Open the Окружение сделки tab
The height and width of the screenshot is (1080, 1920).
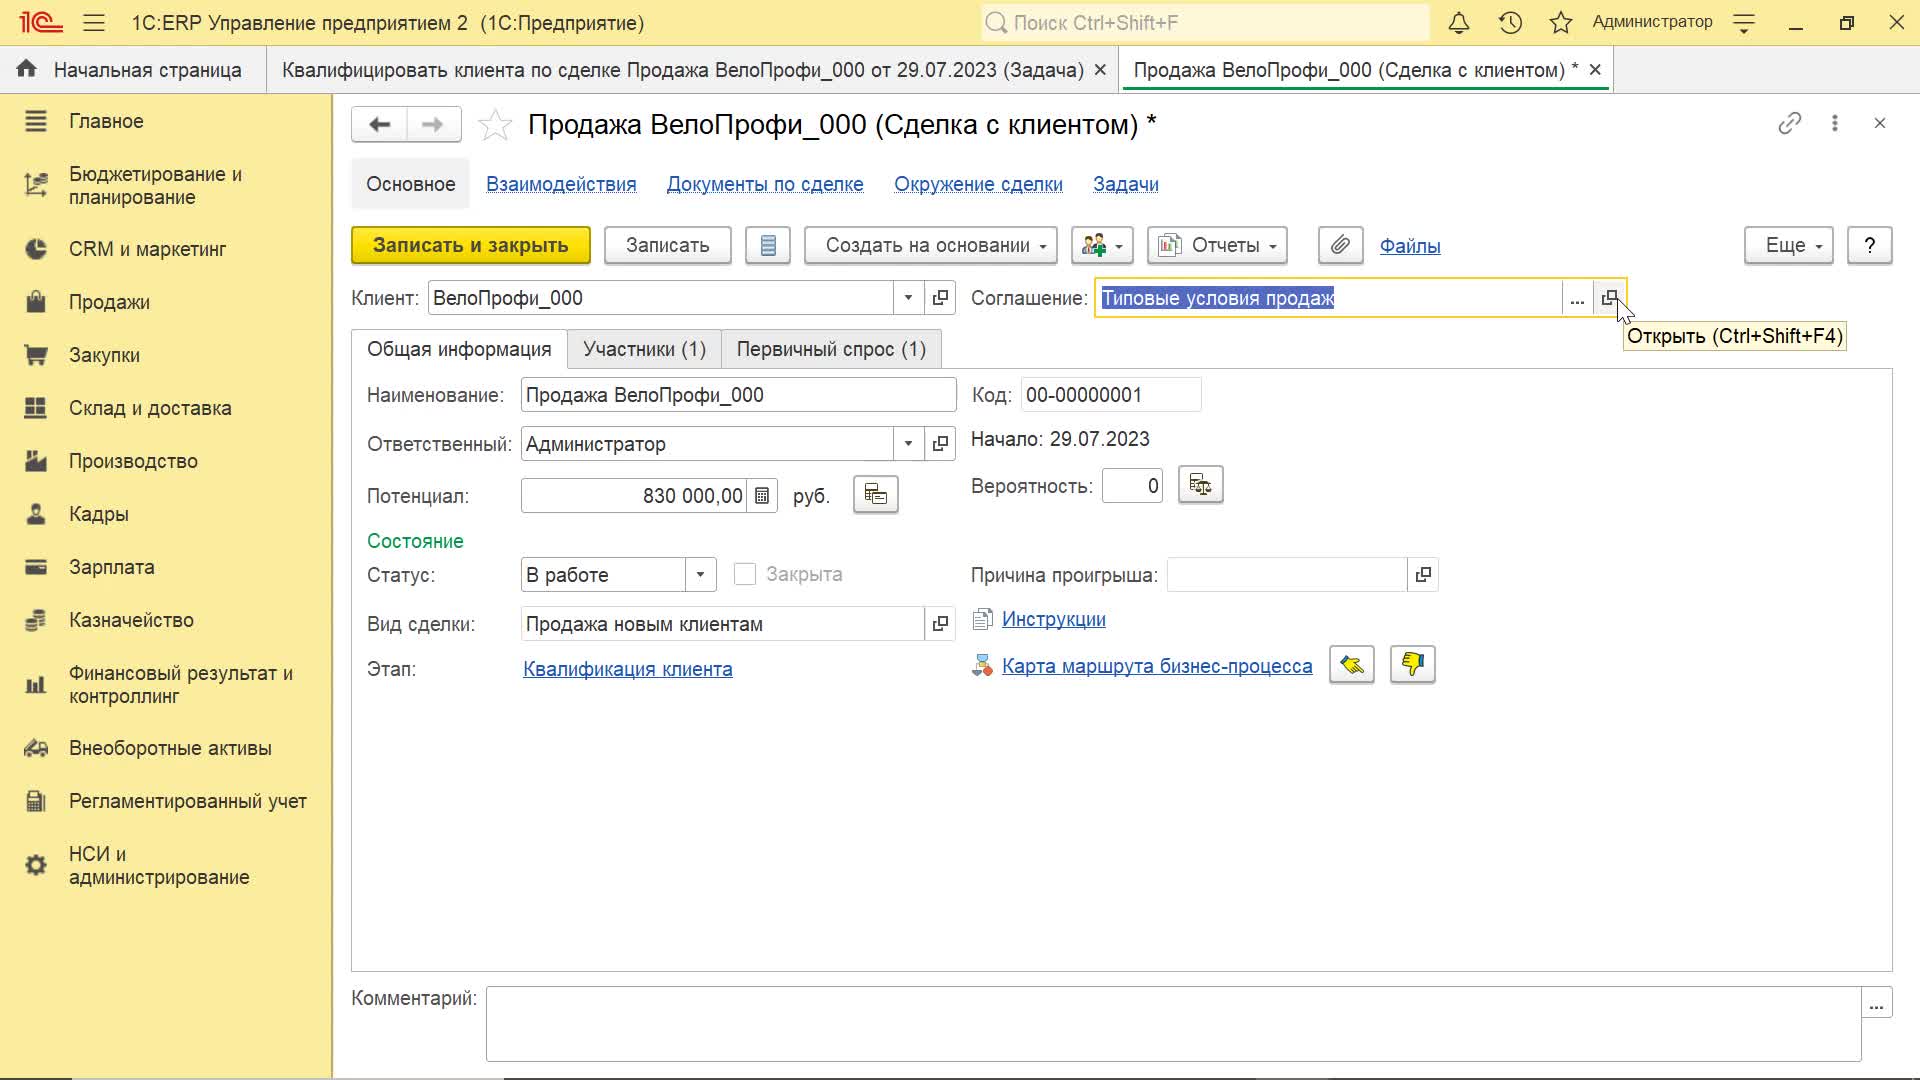click(978, 184)
